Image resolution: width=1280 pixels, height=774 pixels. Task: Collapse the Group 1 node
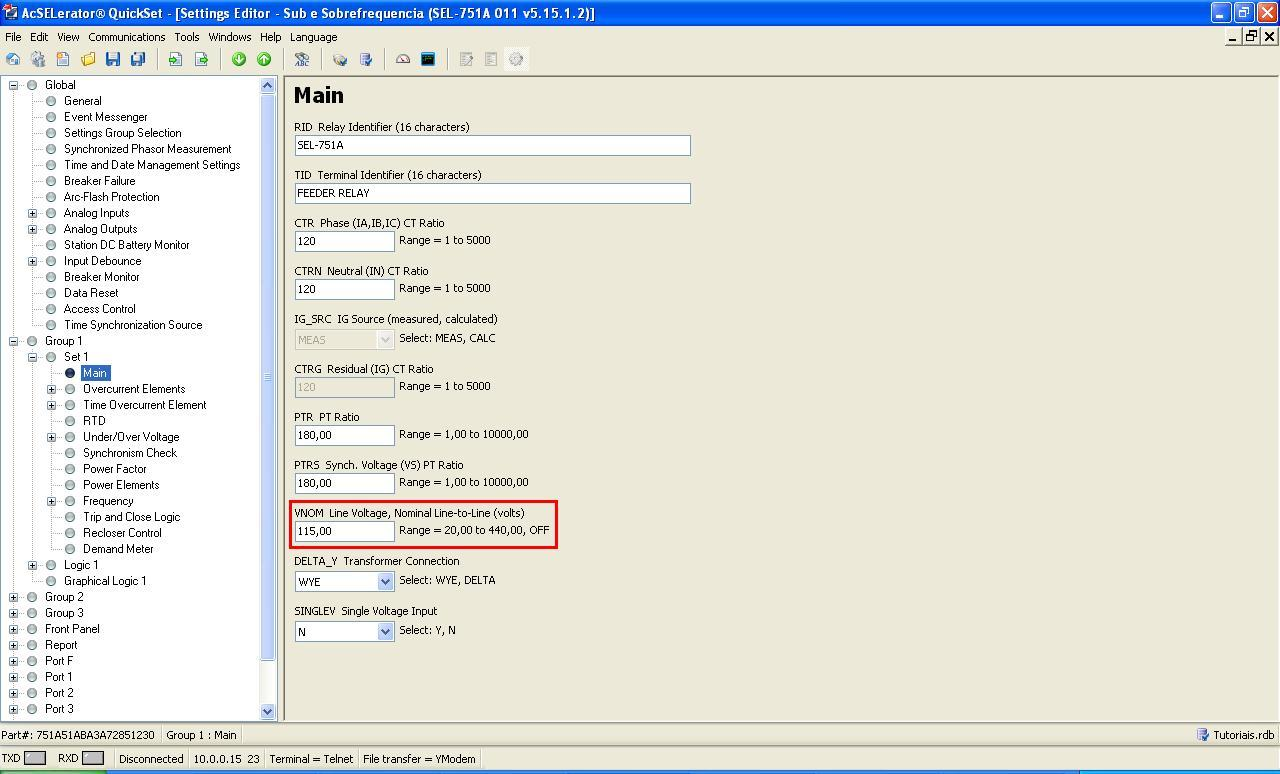pos(13,341)
